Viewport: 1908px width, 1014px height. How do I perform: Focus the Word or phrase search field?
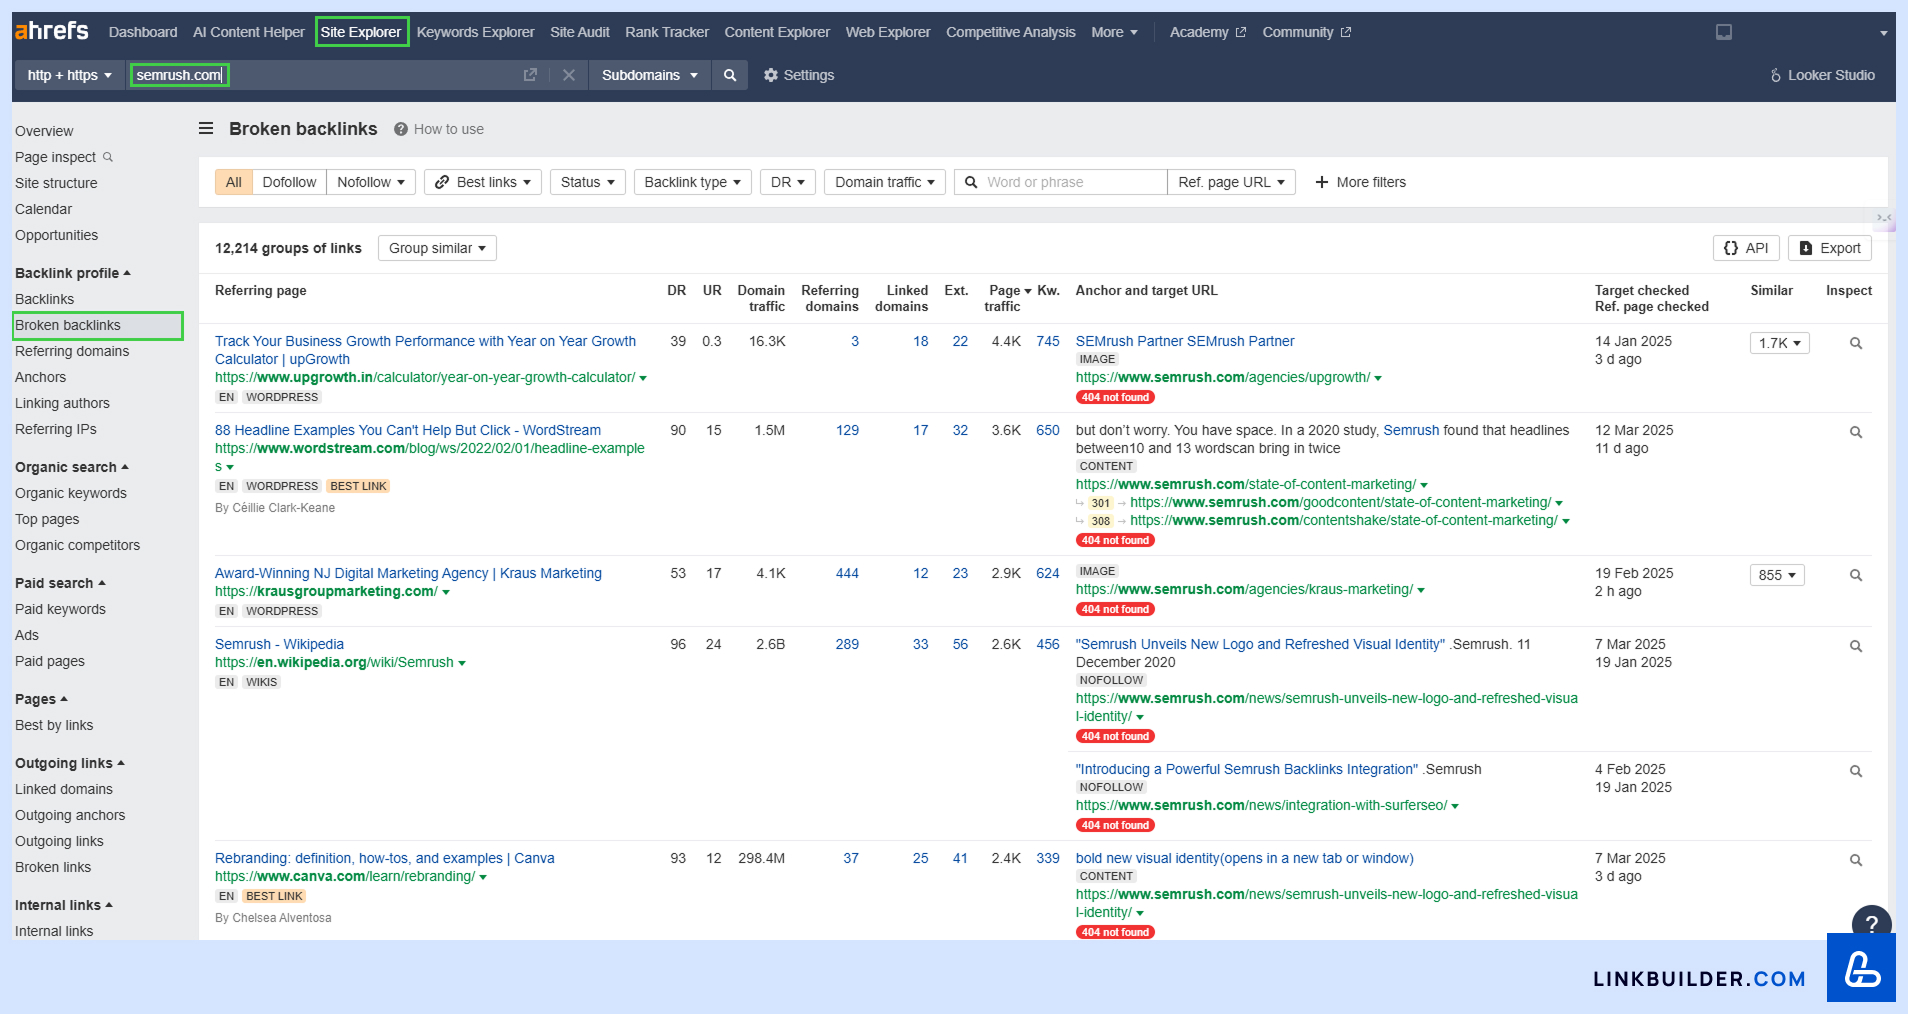(1061, 182)
